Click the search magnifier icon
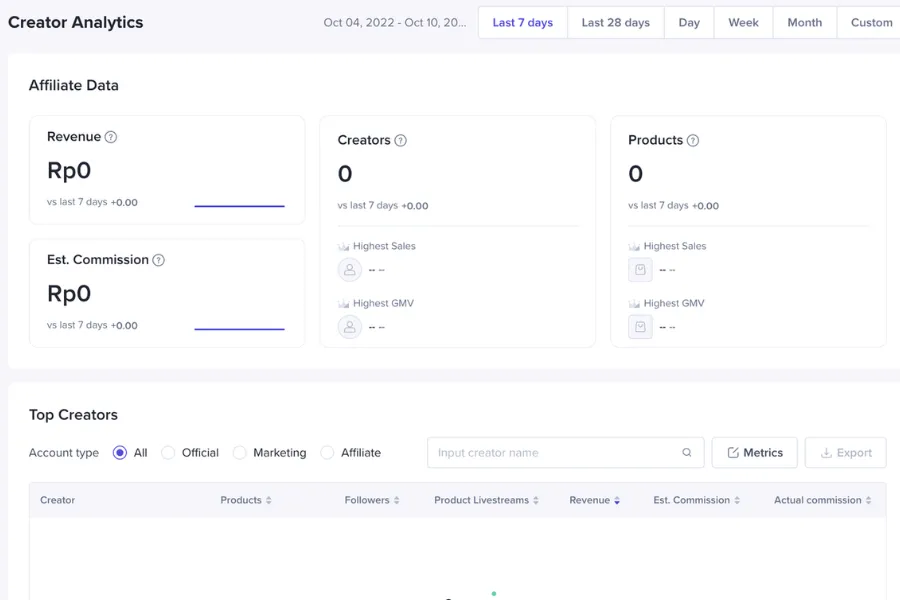900x600 pixels. (686, 452)
